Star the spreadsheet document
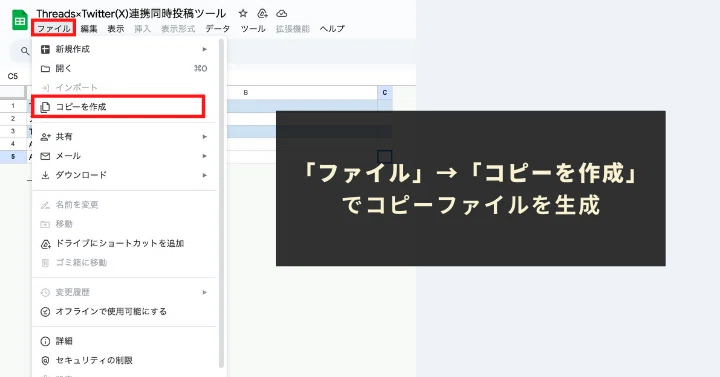Viewport: 720px width, 377px height. pyautogui.click(x=243, y=13)
